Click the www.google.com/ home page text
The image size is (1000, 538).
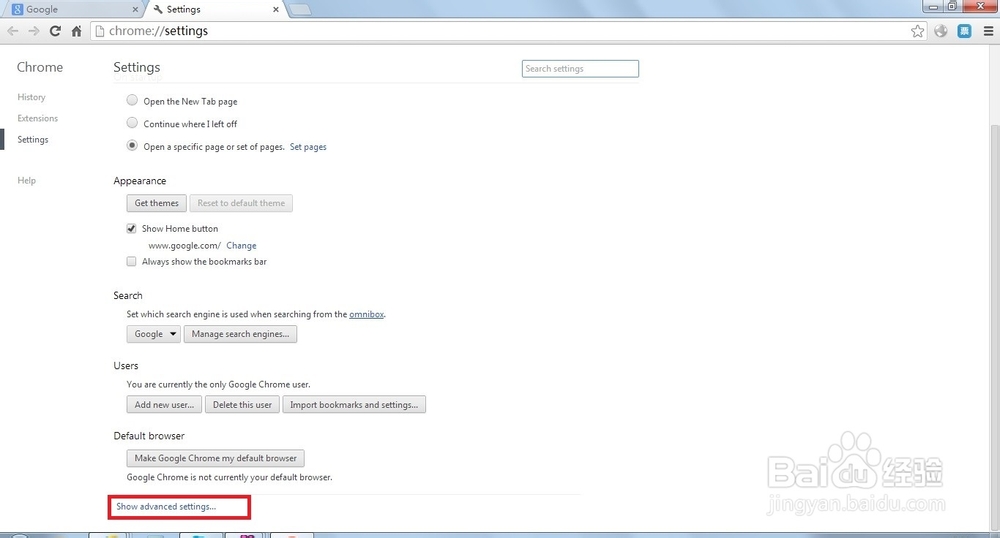click(185, 245)
